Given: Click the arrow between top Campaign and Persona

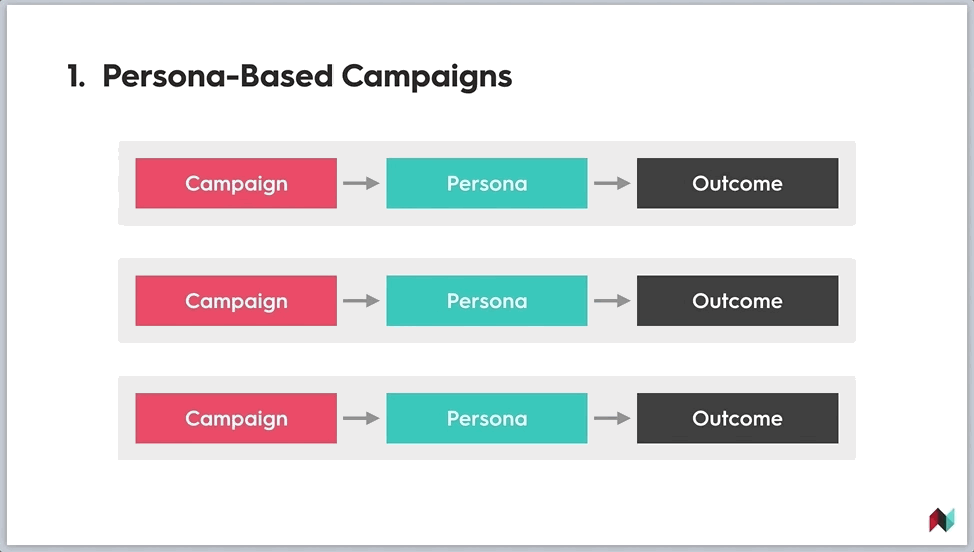Looking at the screenshot, I should click(362, 183).
